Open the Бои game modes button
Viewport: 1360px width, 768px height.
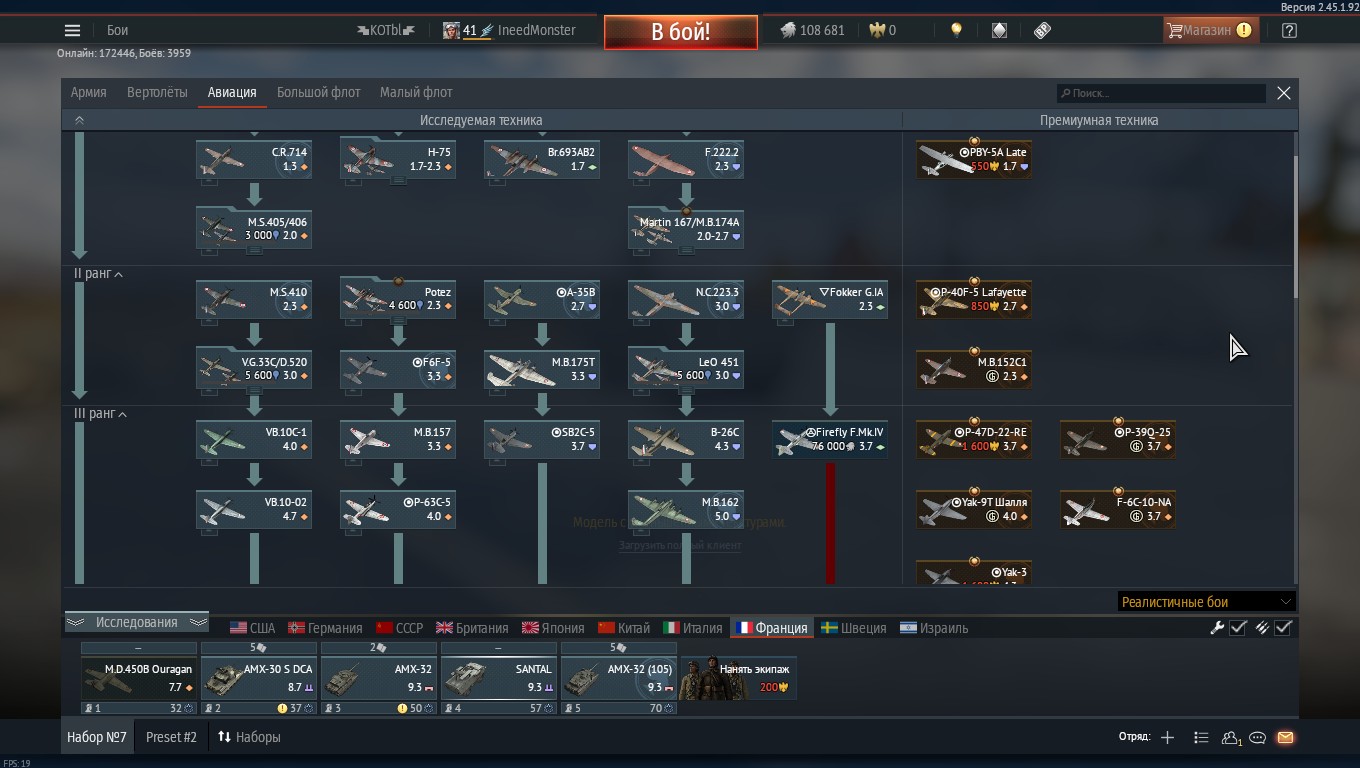click(x=117, y=30)
